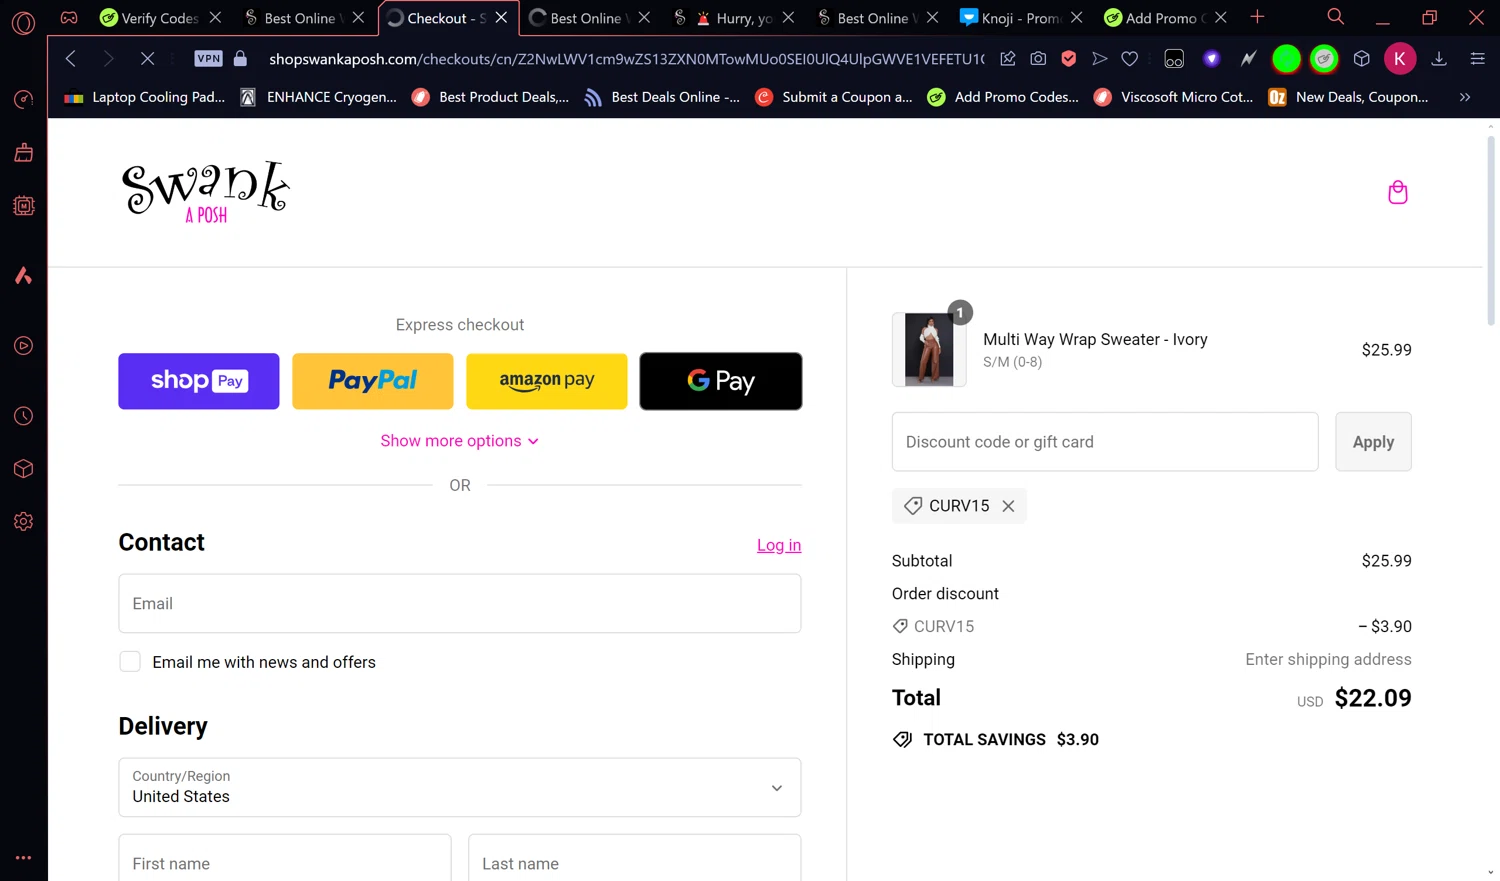Open the Player sidebar icon
This screenshot has height=881, width=1500.
click(23, 346)
